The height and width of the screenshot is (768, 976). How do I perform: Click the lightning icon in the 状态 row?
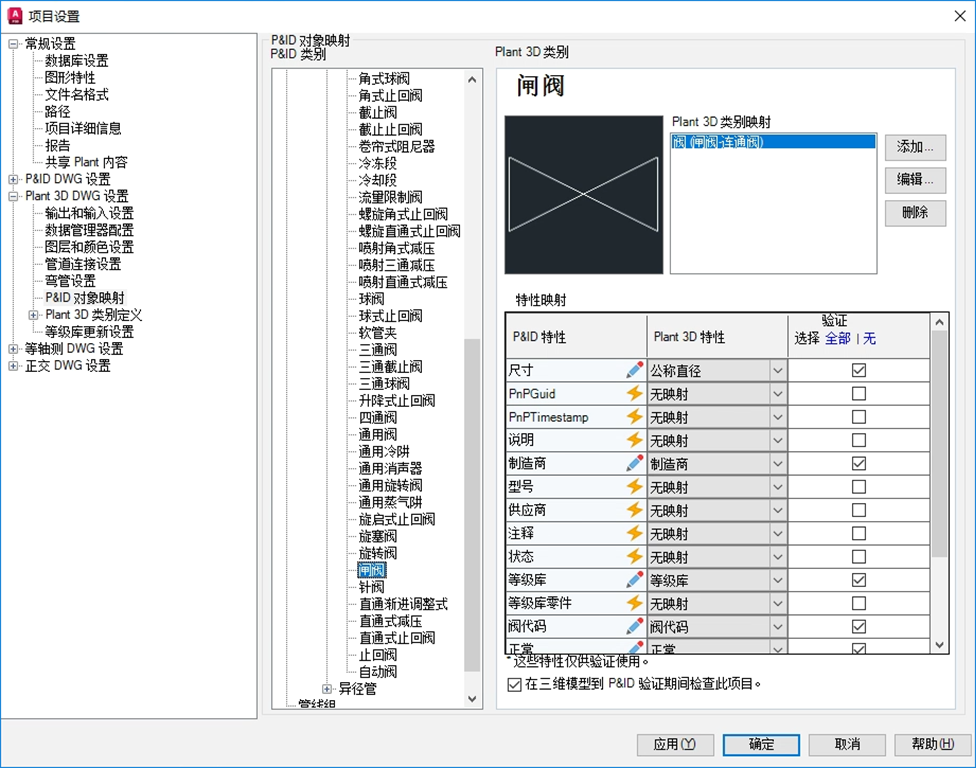[x=634, y=556]
